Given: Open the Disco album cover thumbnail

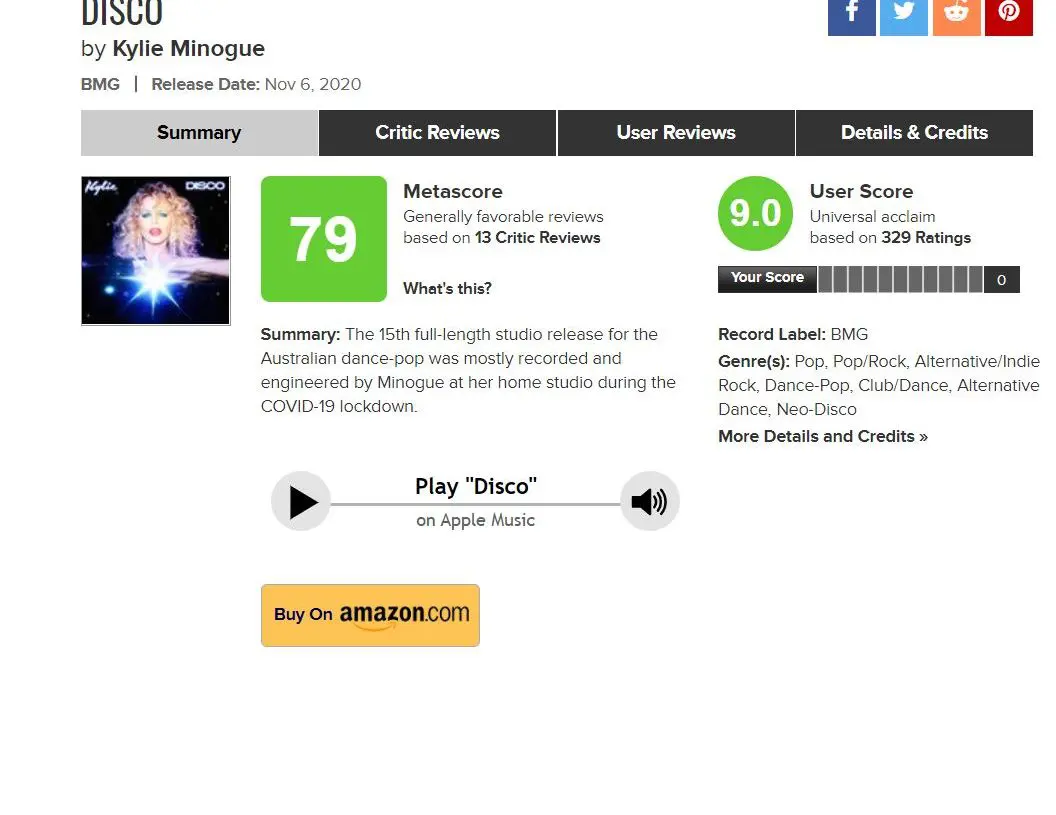Looking at the screenshot, I should click(x=156, y=251).
